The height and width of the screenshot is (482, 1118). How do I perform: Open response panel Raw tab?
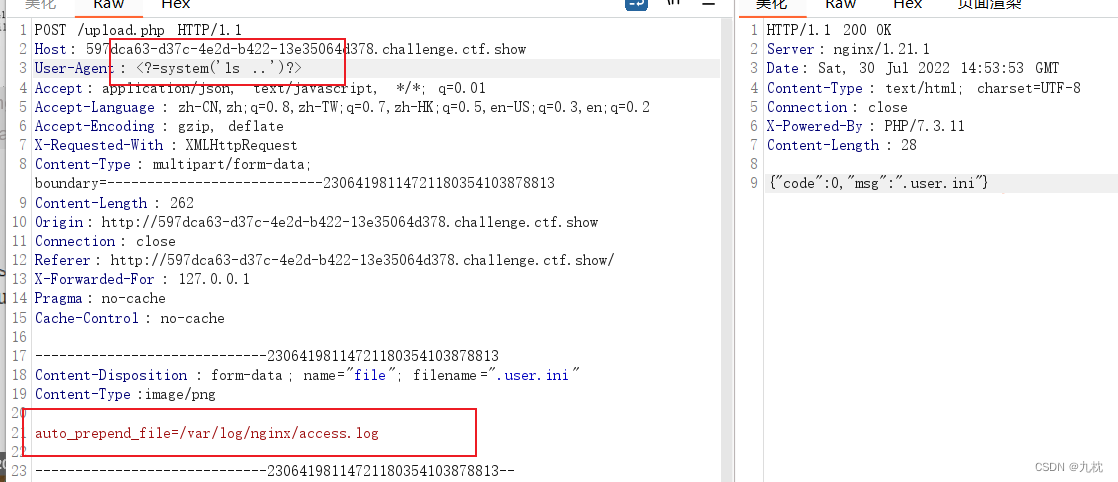[841, 4]
